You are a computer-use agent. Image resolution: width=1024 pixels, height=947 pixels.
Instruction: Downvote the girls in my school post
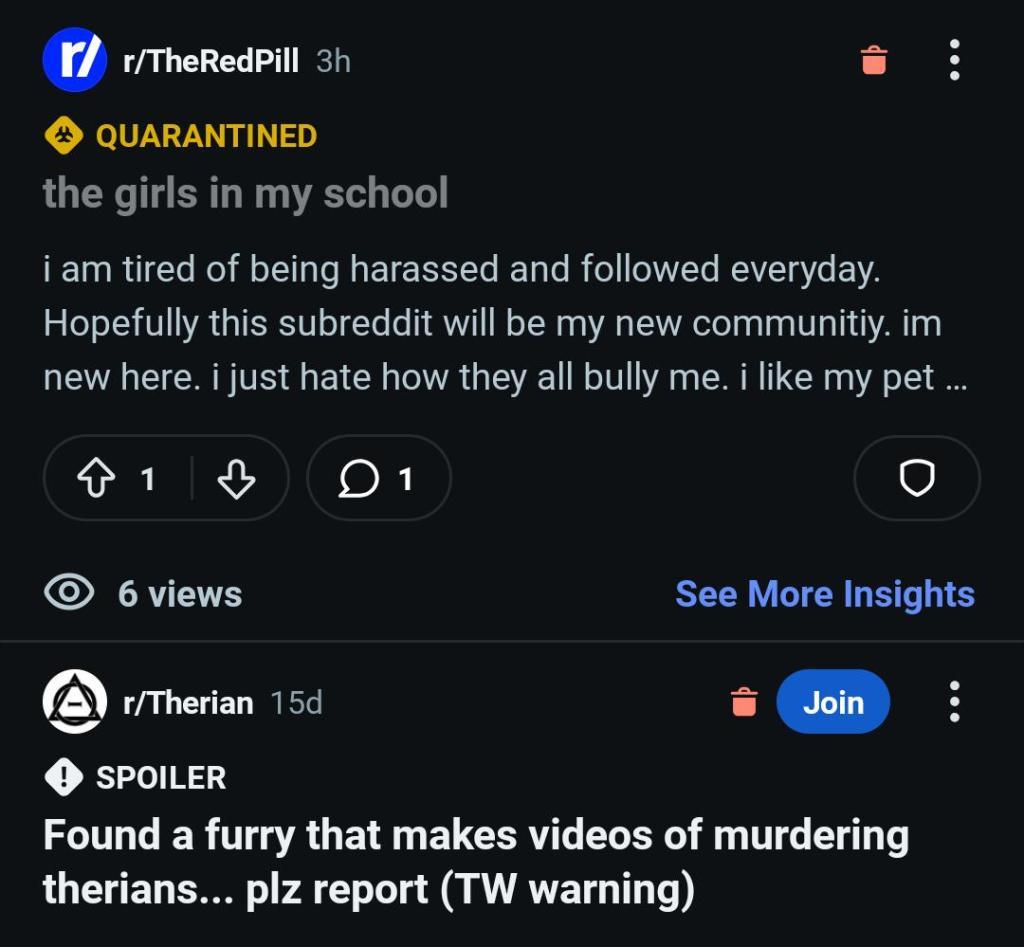[x=236, y=480]
